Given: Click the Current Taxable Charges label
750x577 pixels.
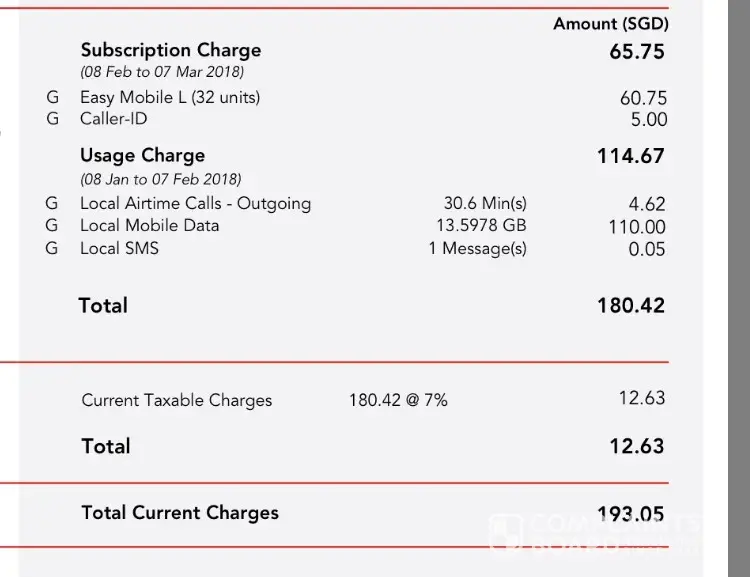Looking at the screenshot, I should 177,401.
